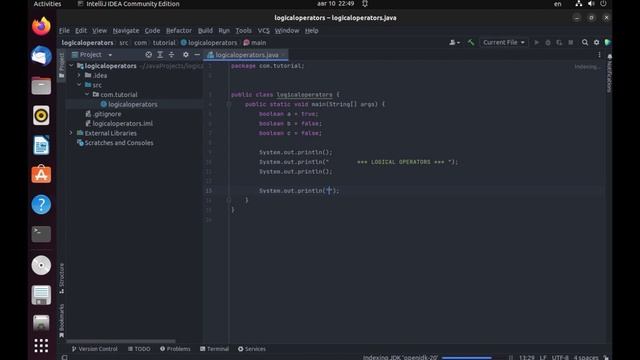
Task: Open the Build menu
Action: [205, 31]
